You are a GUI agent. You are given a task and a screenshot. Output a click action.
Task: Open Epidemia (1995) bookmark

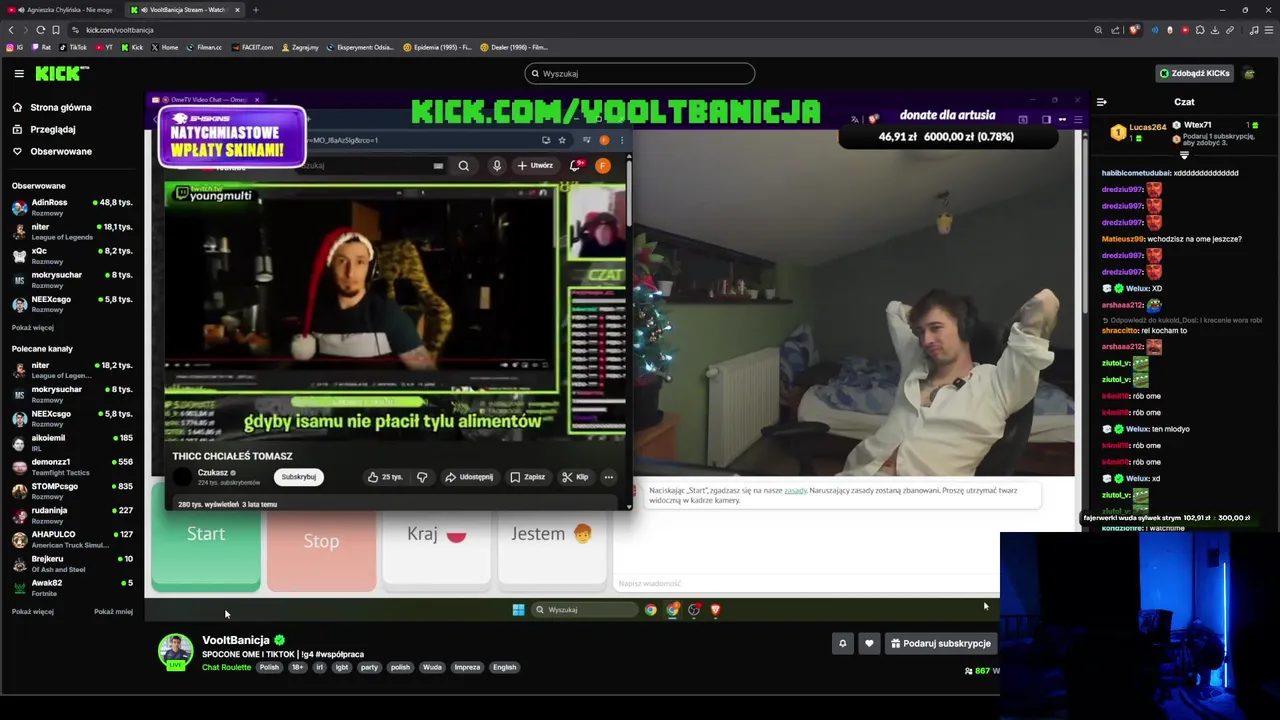click(x=437, y=47)
